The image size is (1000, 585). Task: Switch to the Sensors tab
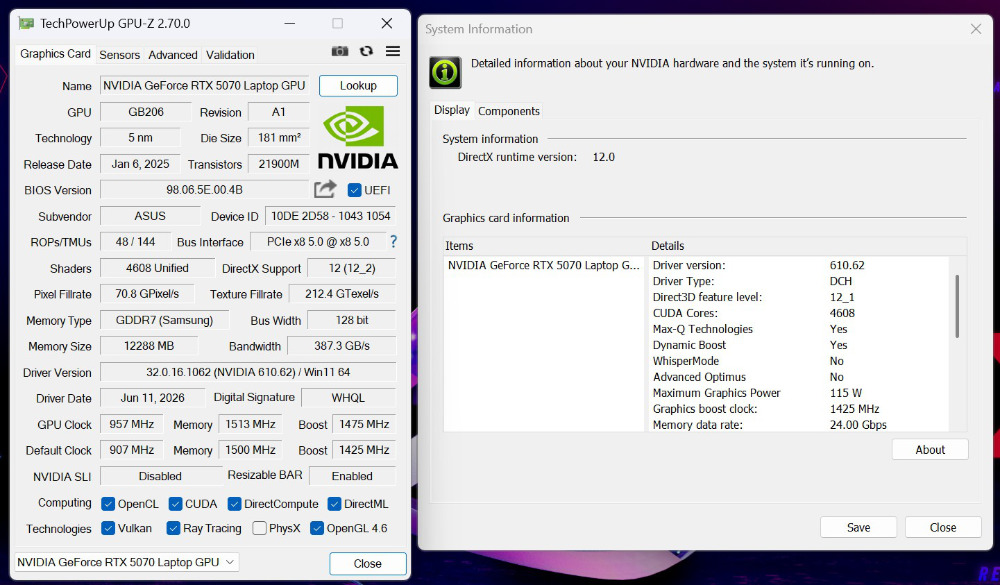pyautogui.click(x=119, y=55)
